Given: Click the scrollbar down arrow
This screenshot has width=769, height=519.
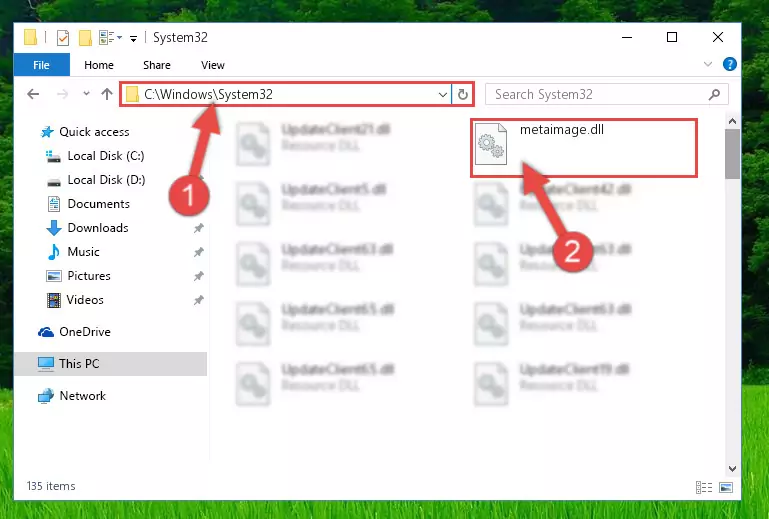Looking at the screenshot, I should (732, 469).
